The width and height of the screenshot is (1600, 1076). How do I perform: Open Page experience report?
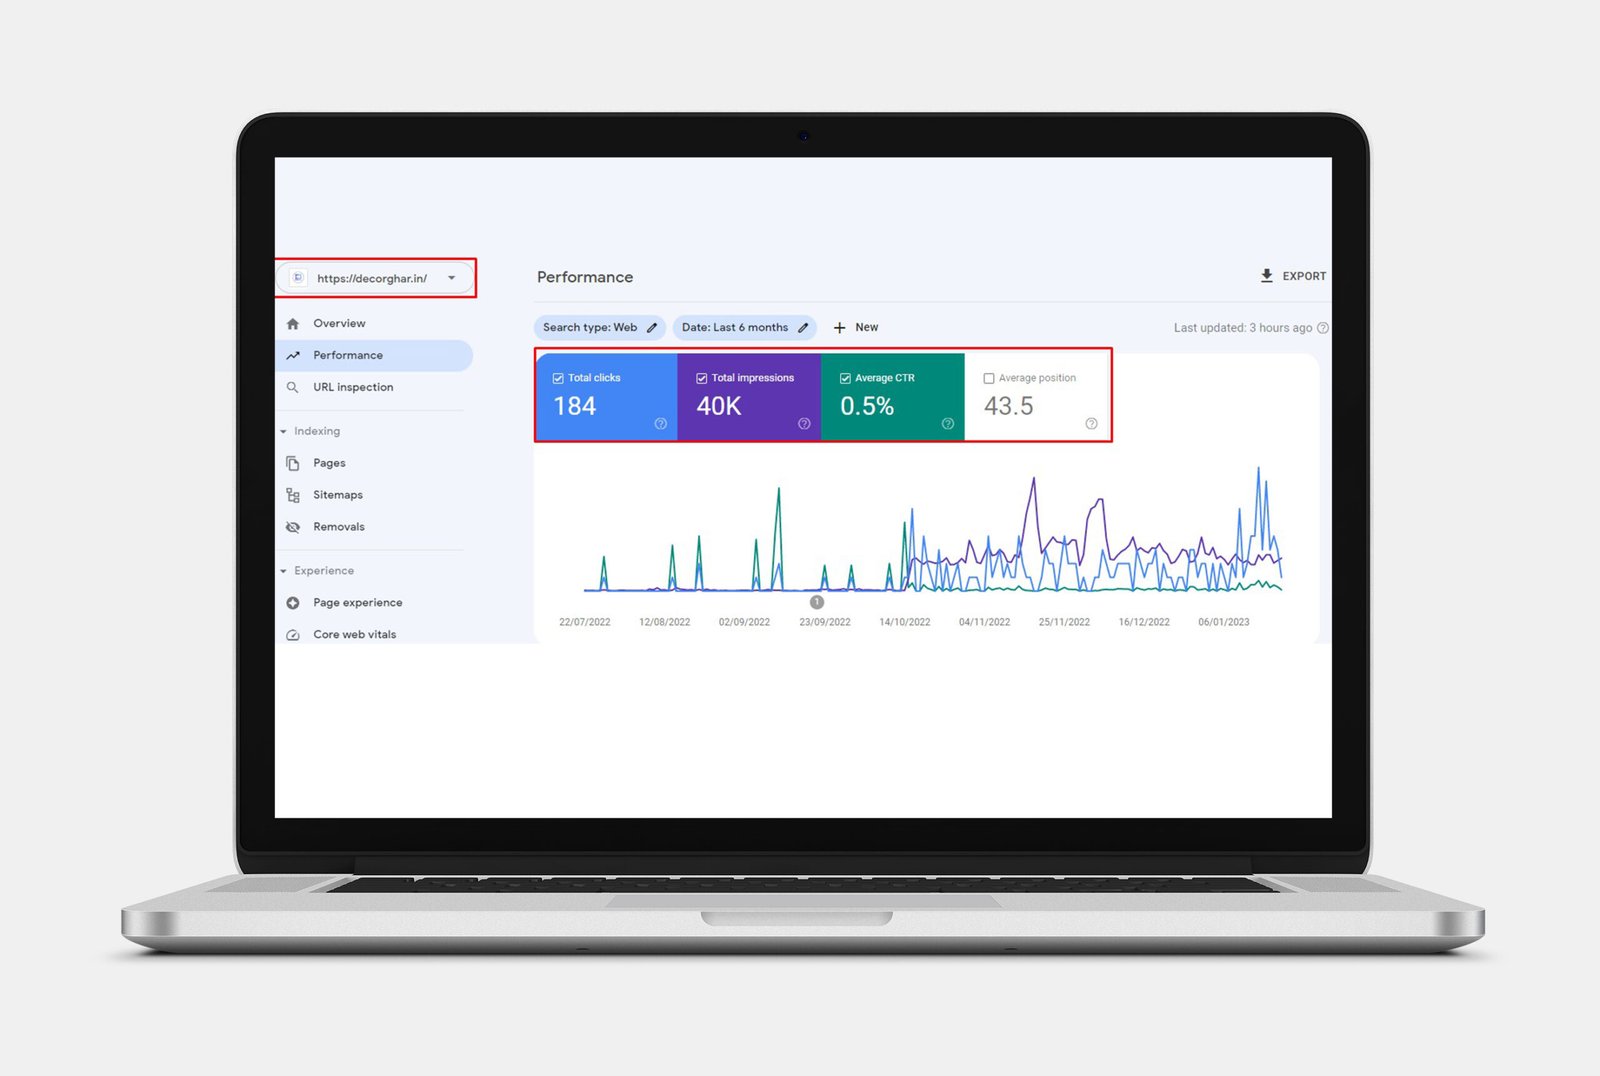point(358,602)
